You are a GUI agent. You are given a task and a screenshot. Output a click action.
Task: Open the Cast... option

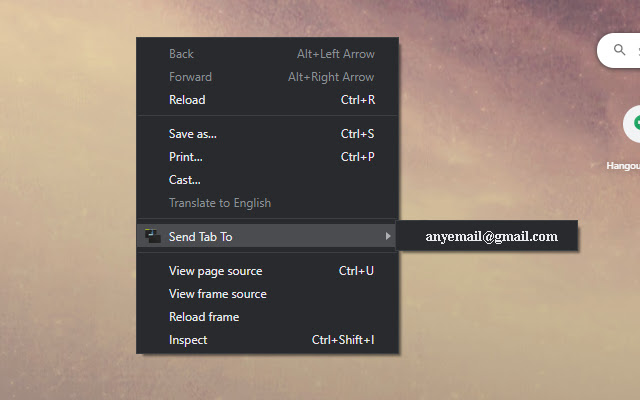(x=185, y=180)
